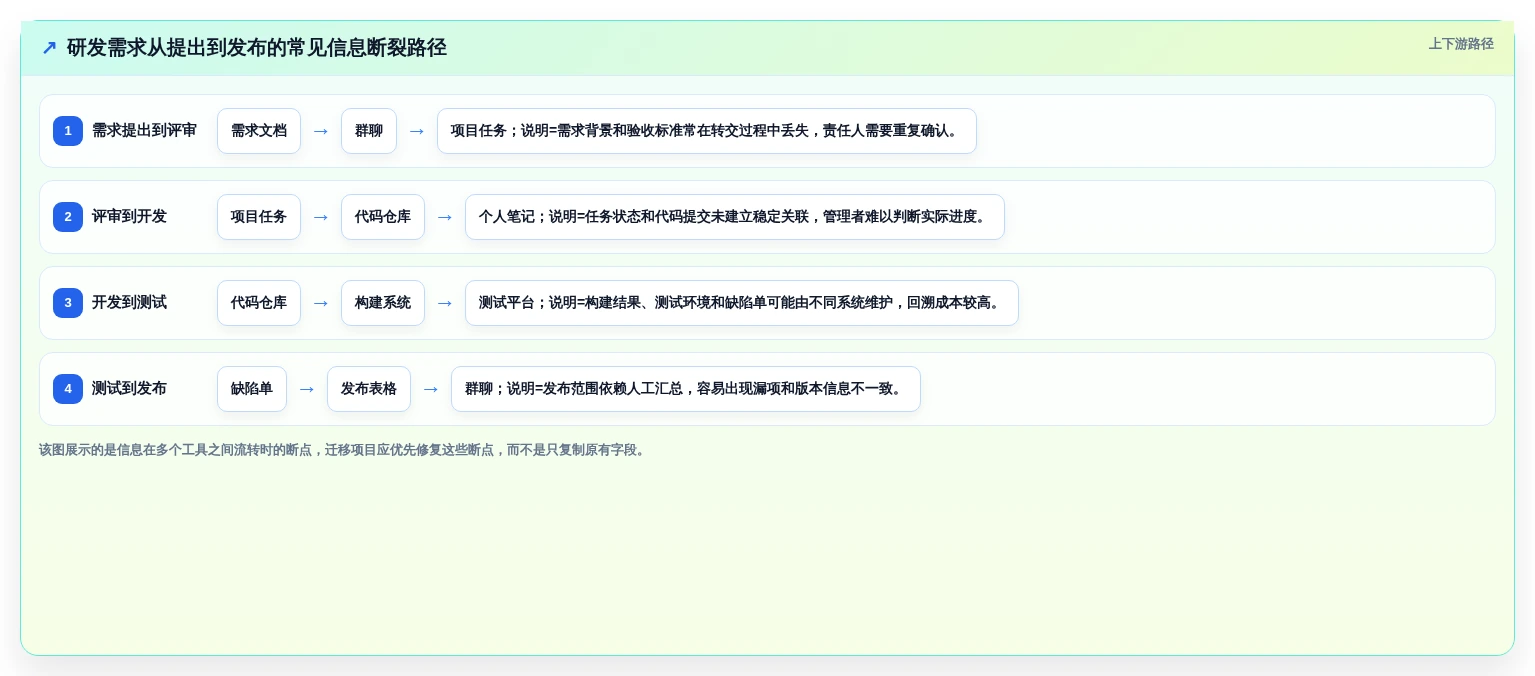Click the 测试到发布 stage label
Screen dimensions: 1535x676
coord(129,389)
